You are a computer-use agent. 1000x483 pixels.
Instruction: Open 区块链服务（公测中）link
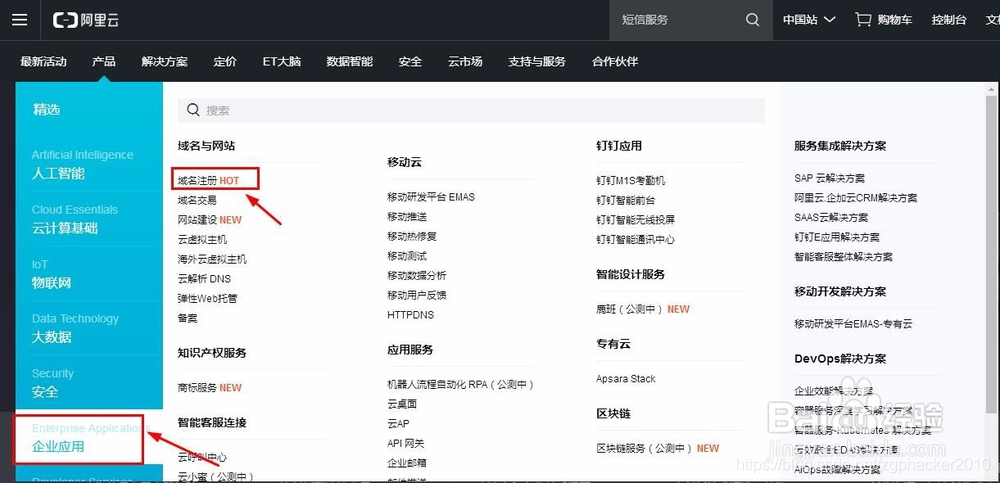click(x=658, y=449)
